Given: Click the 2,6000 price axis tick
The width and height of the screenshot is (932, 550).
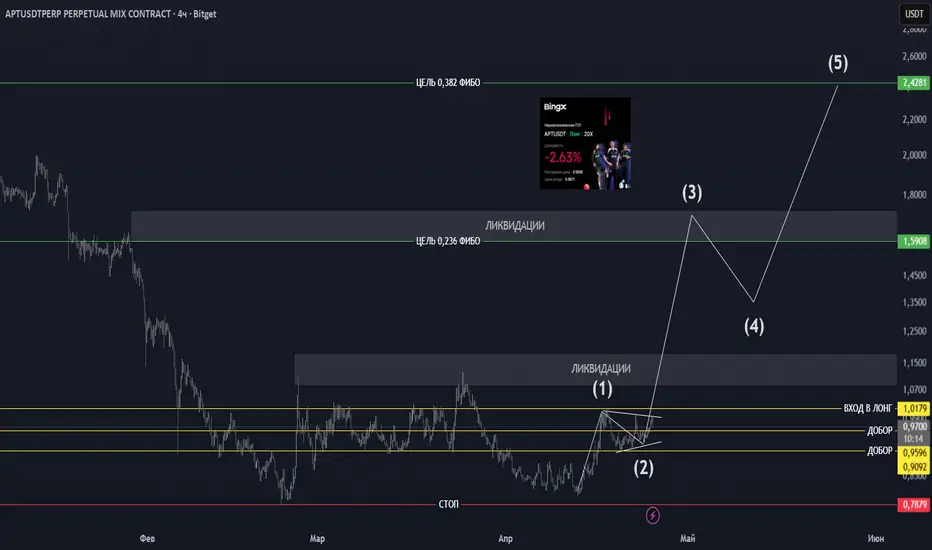Looking at the screenshot, I should click(914, 56).
